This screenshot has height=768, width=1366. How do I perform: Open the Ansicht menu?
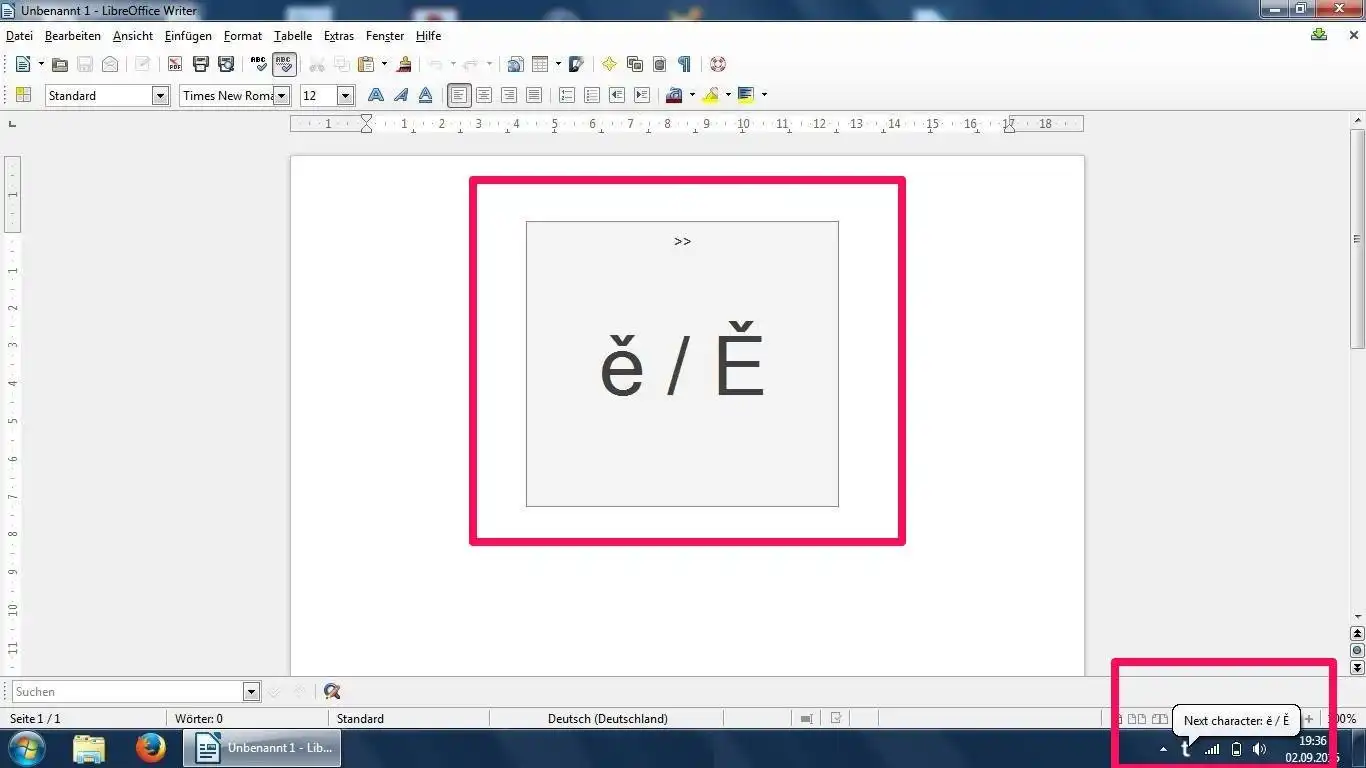pyautogui.click(x=133, y=35)
